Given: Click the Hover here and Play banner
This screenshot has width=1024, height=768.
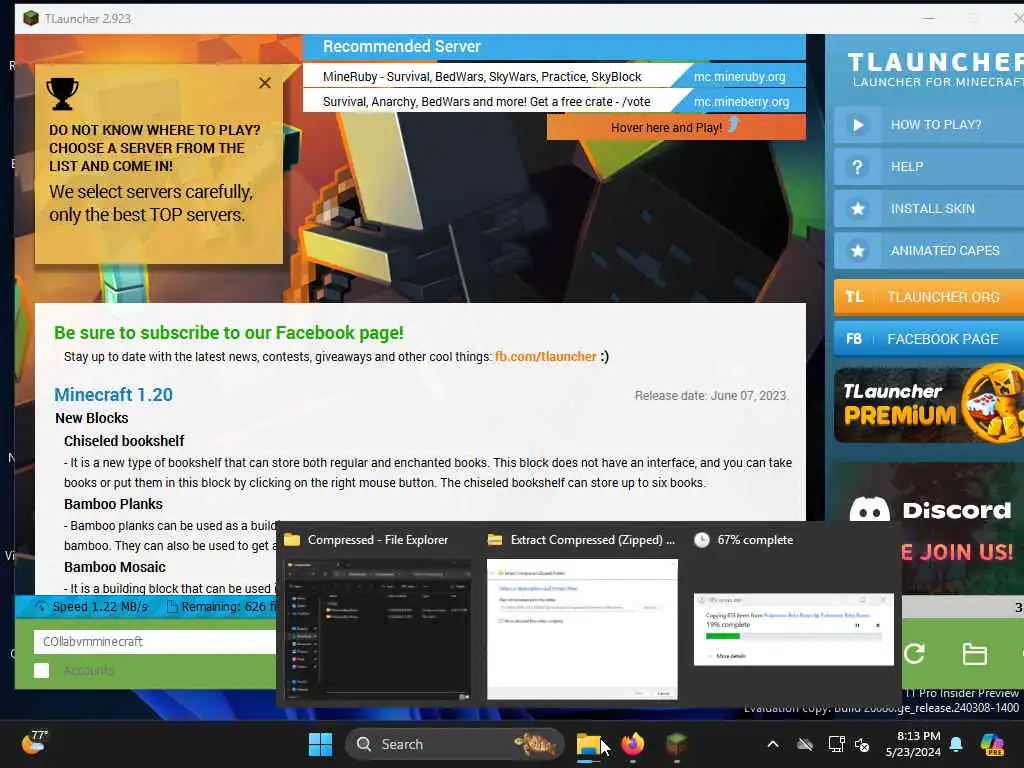Looking at the screenshot, I should (676, 127).
